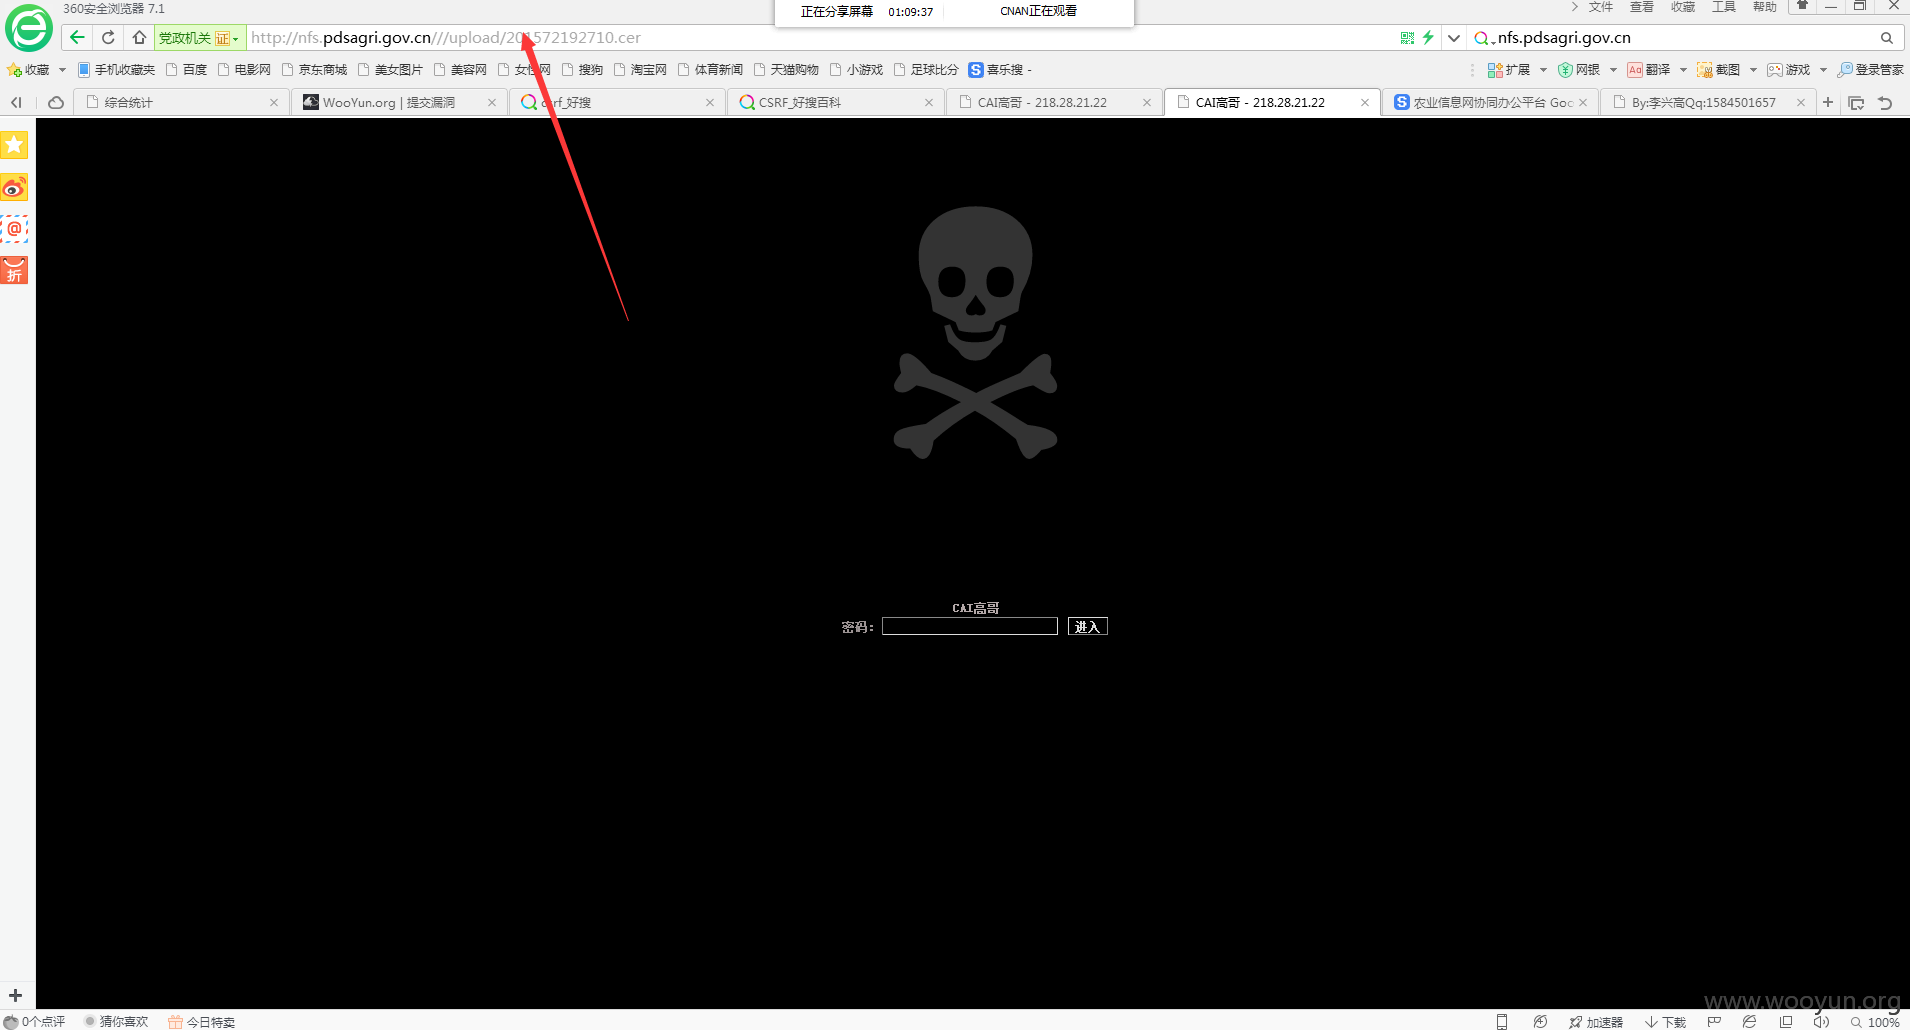Open 喜乐搜 bookmark
Image resolution: width=1910 pixels, height=1030 pixels.
[x=996, y=70]
